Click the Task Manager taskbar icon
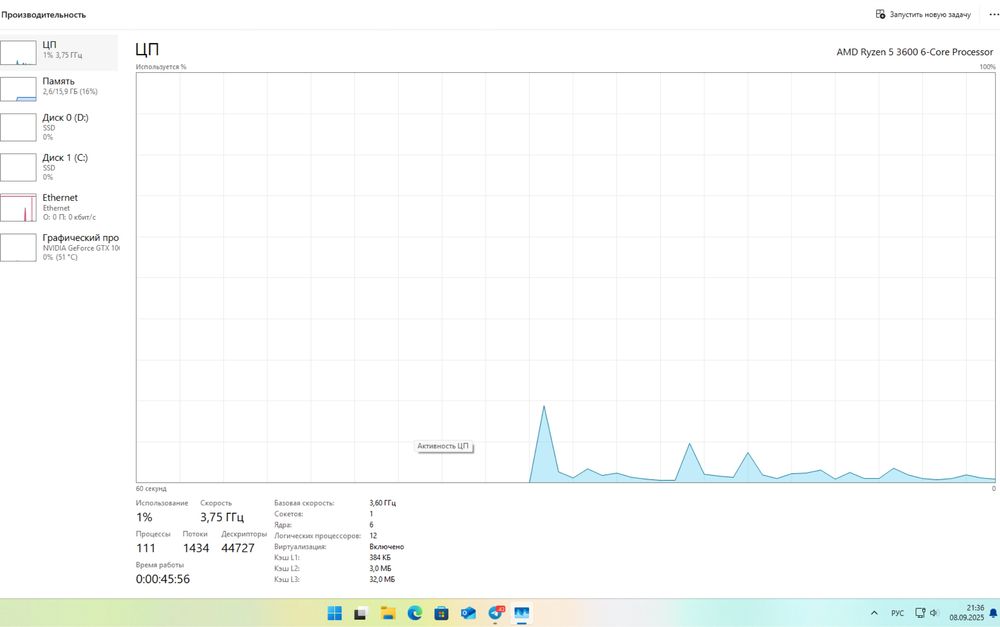 coord(522,613)
